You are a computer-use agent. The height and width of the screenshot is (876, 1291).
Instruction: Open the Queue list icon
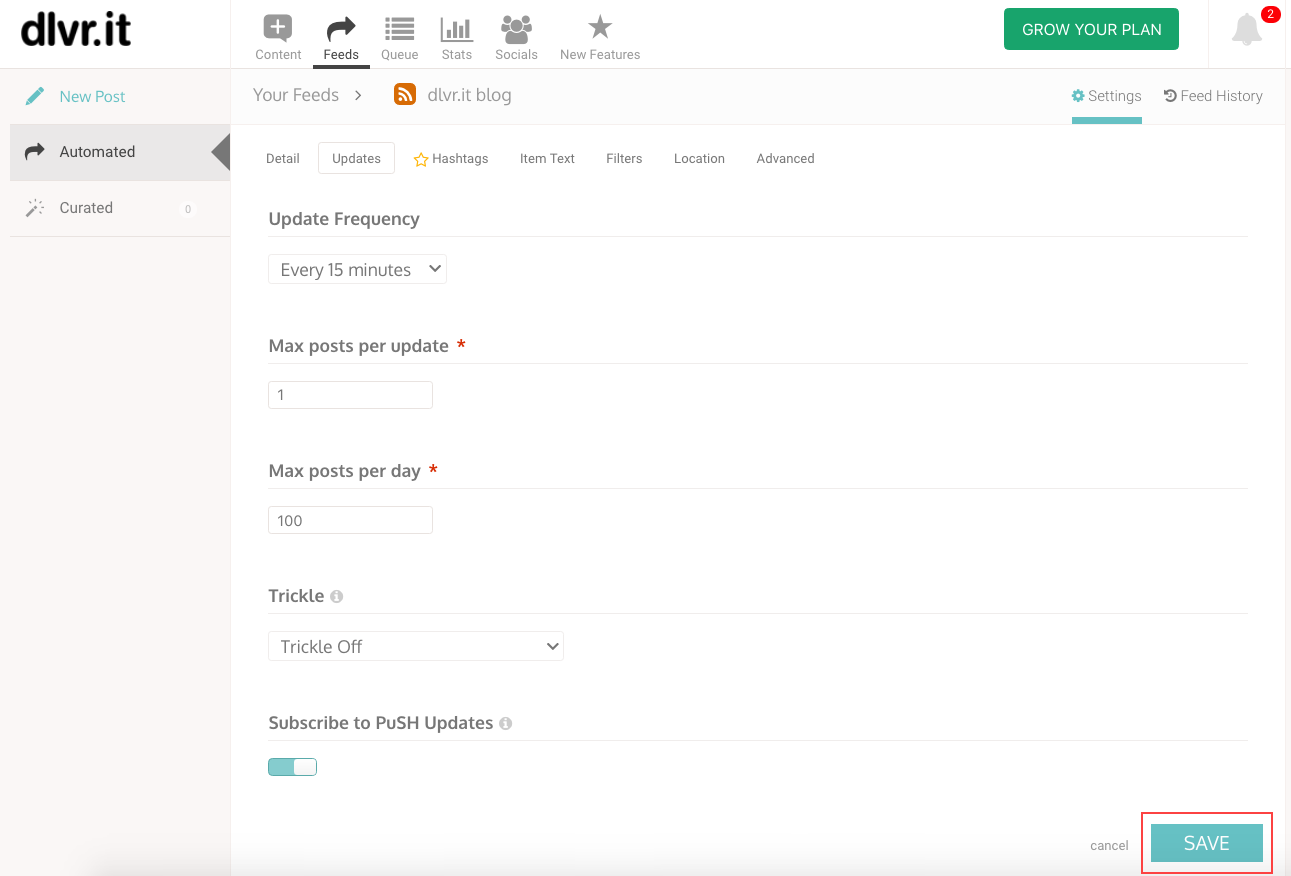400,29
